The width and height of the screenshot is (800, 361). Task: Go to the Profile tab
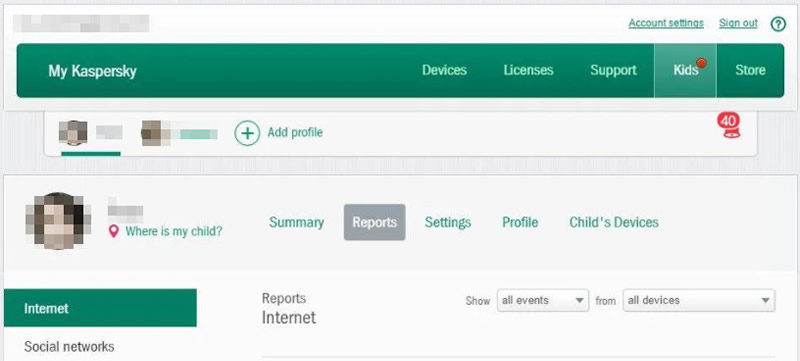point(520,222)
